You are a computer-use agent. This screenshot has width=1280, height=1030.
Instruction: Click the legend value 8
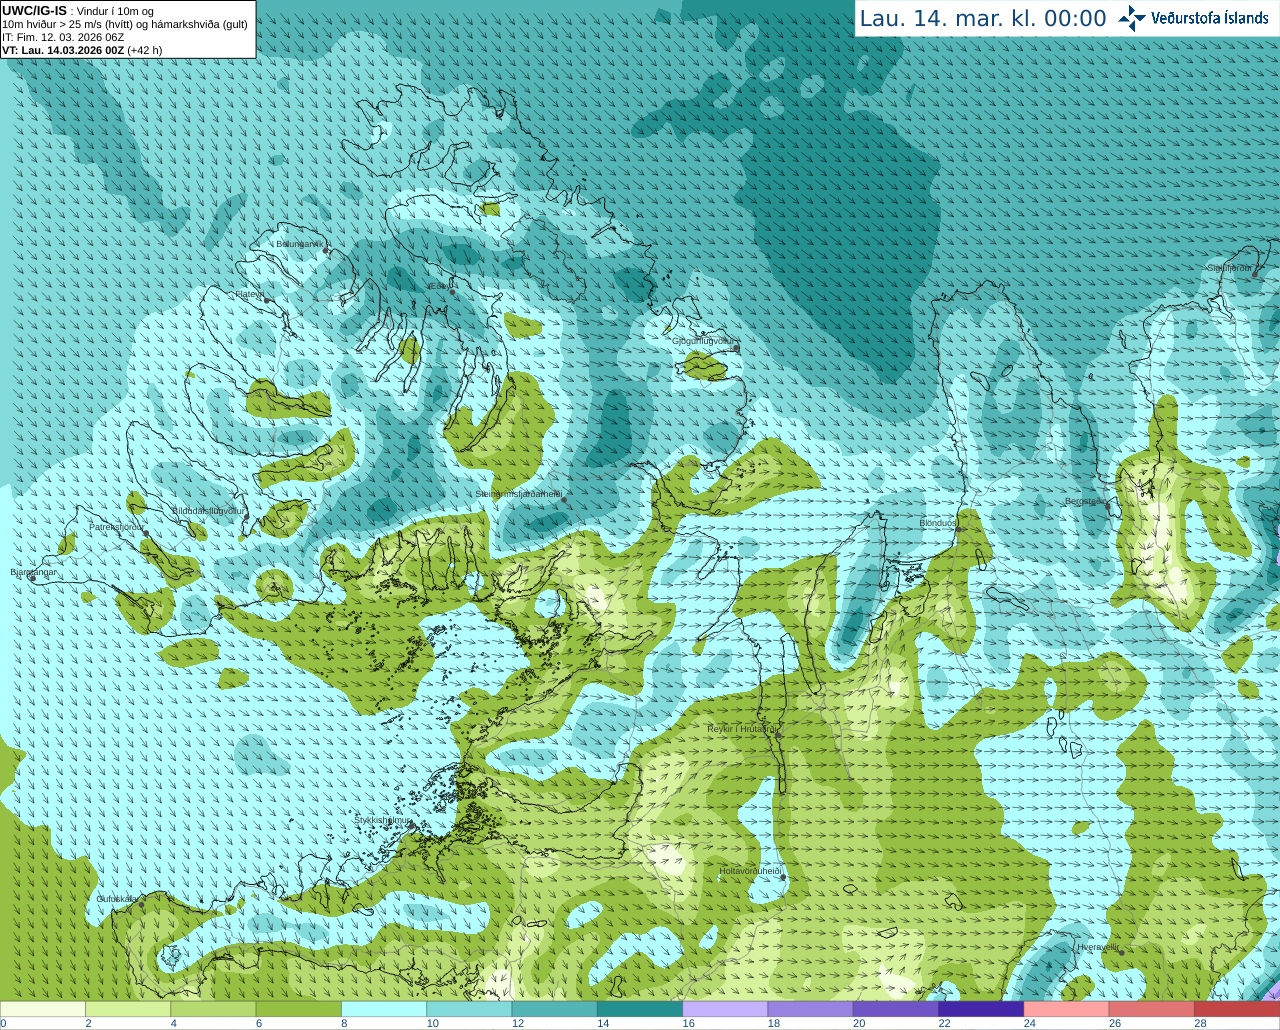[x=344, y=1023]
